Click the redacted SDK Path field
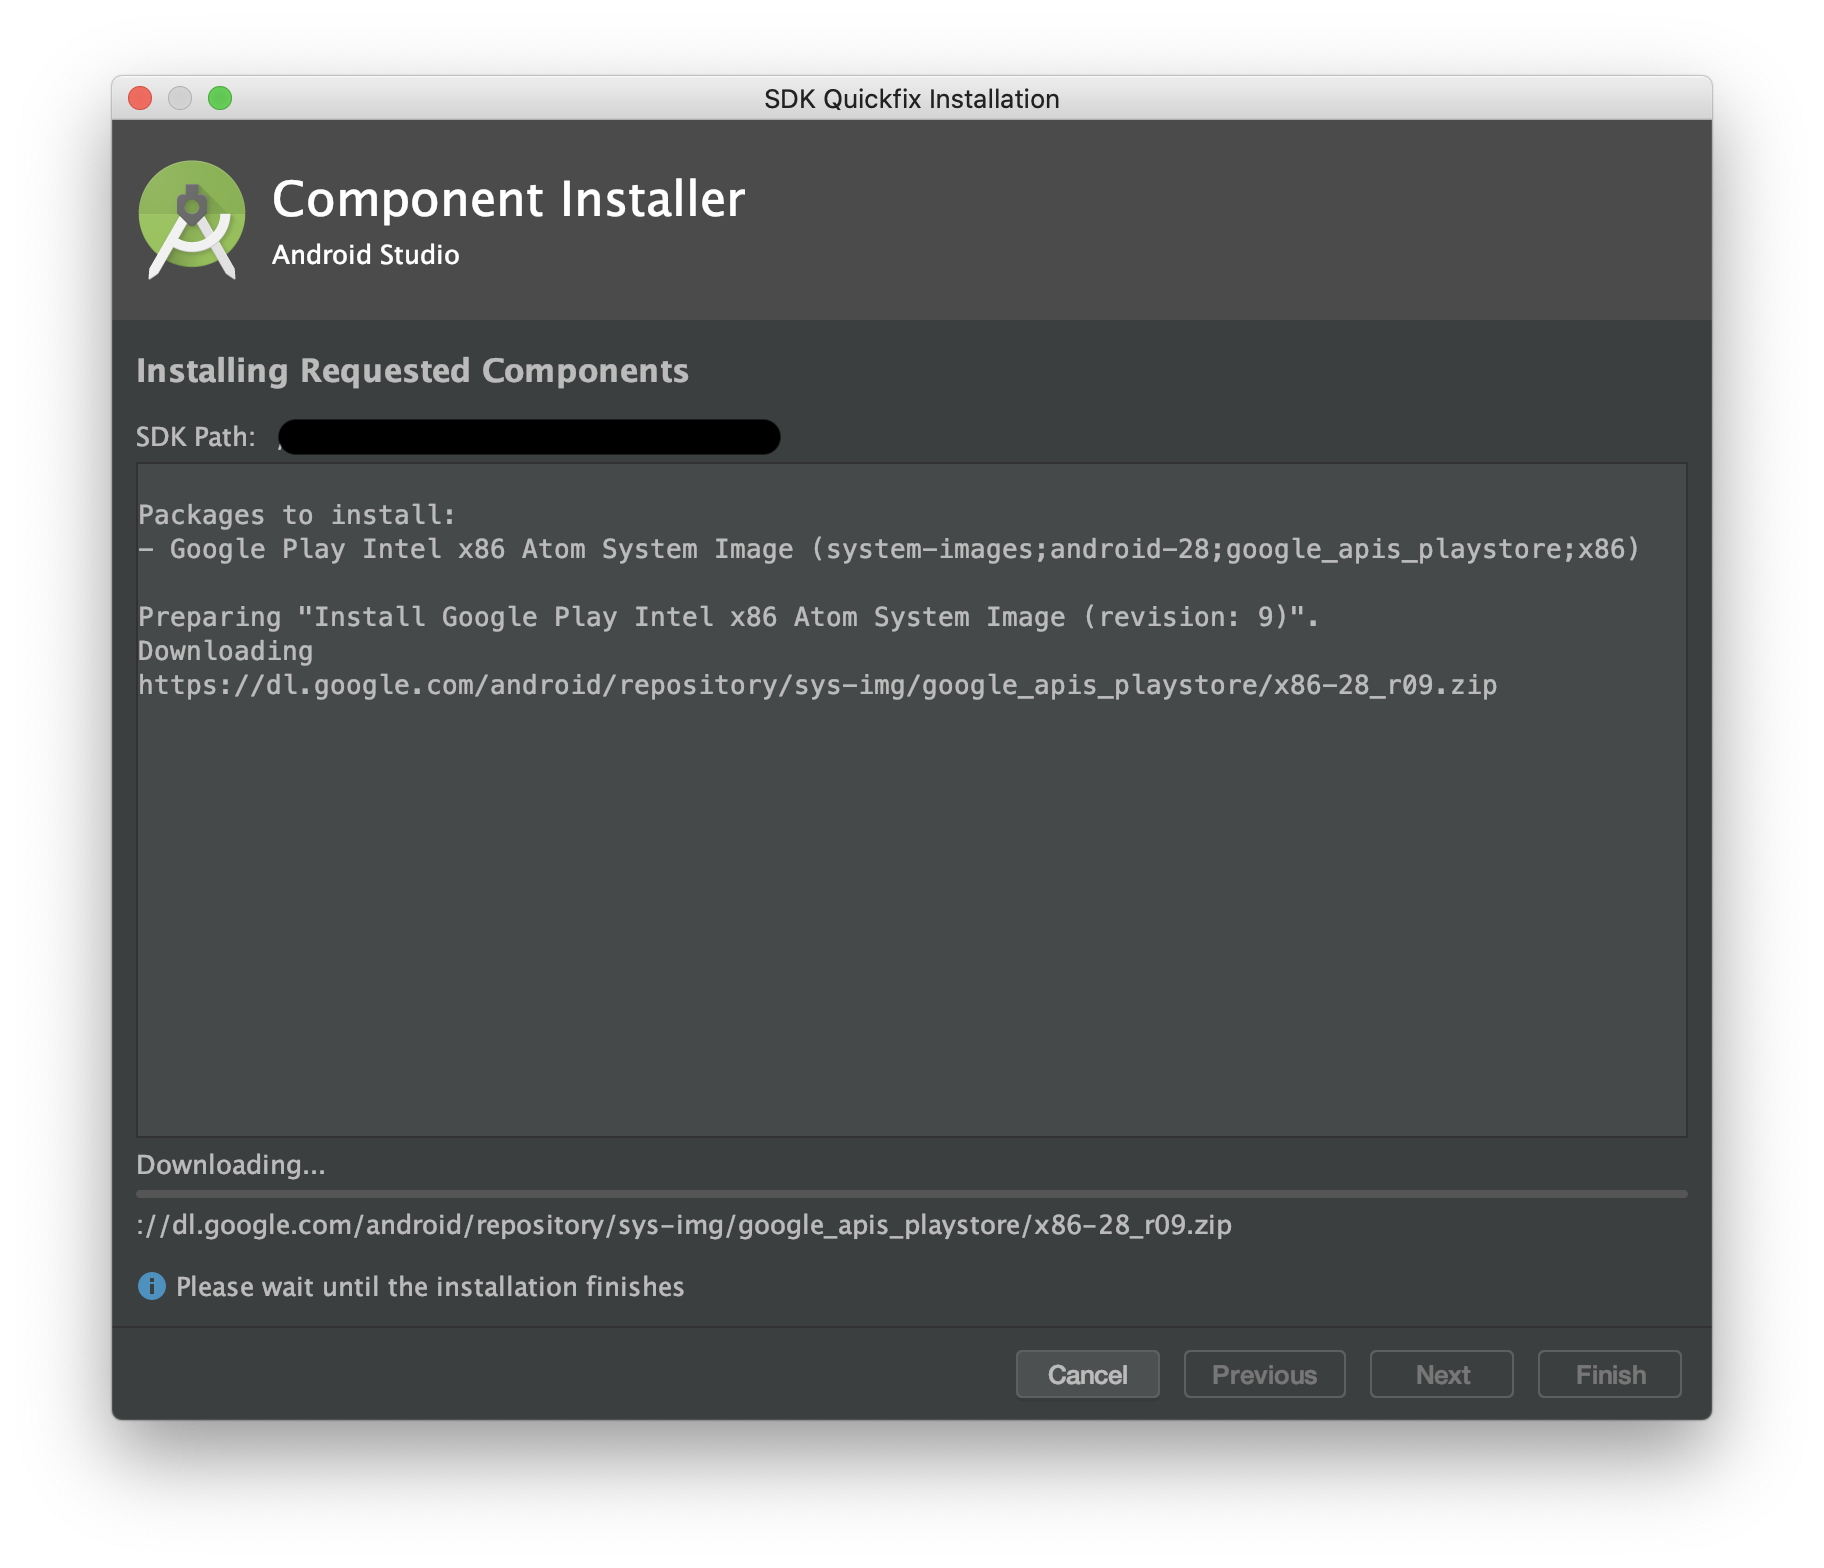This screenshot has width=1824, height=1568. (529, 437)
